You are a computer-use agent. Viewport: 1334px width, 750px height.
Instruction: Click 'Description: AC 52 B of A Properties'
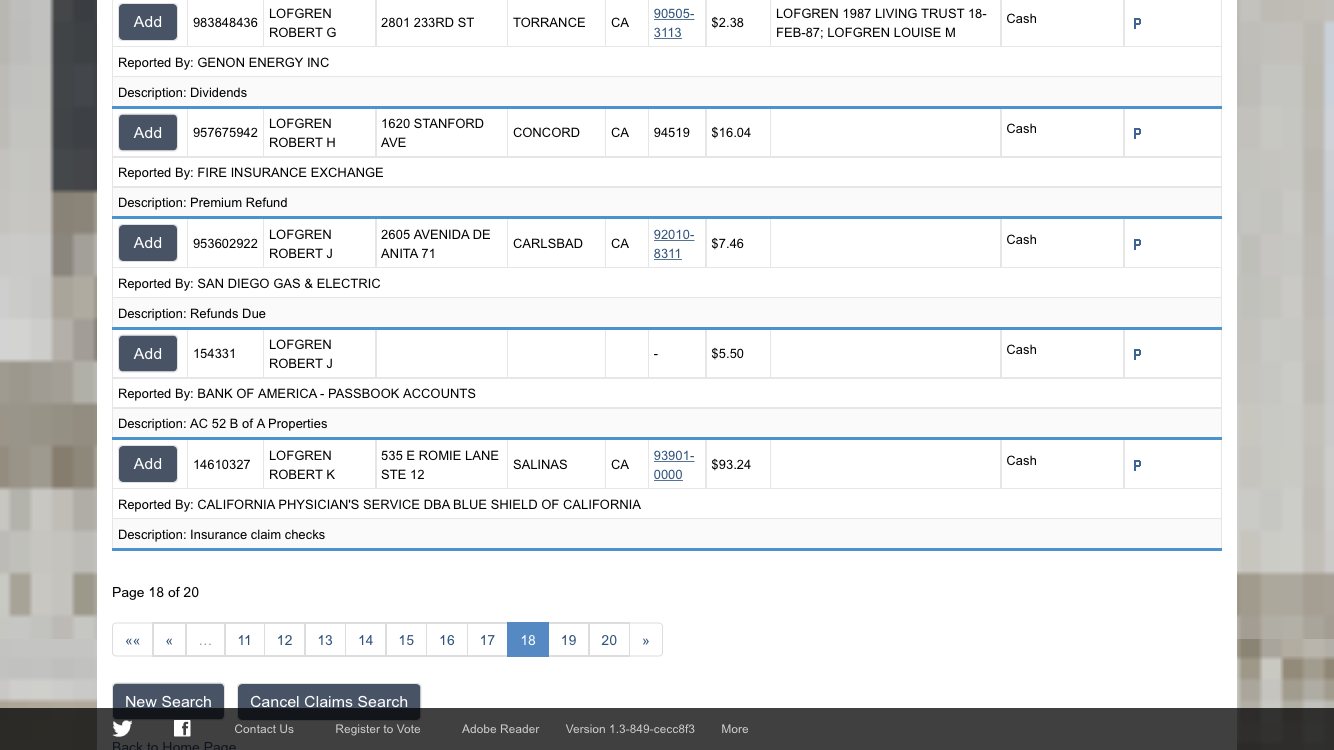(223, 423)
